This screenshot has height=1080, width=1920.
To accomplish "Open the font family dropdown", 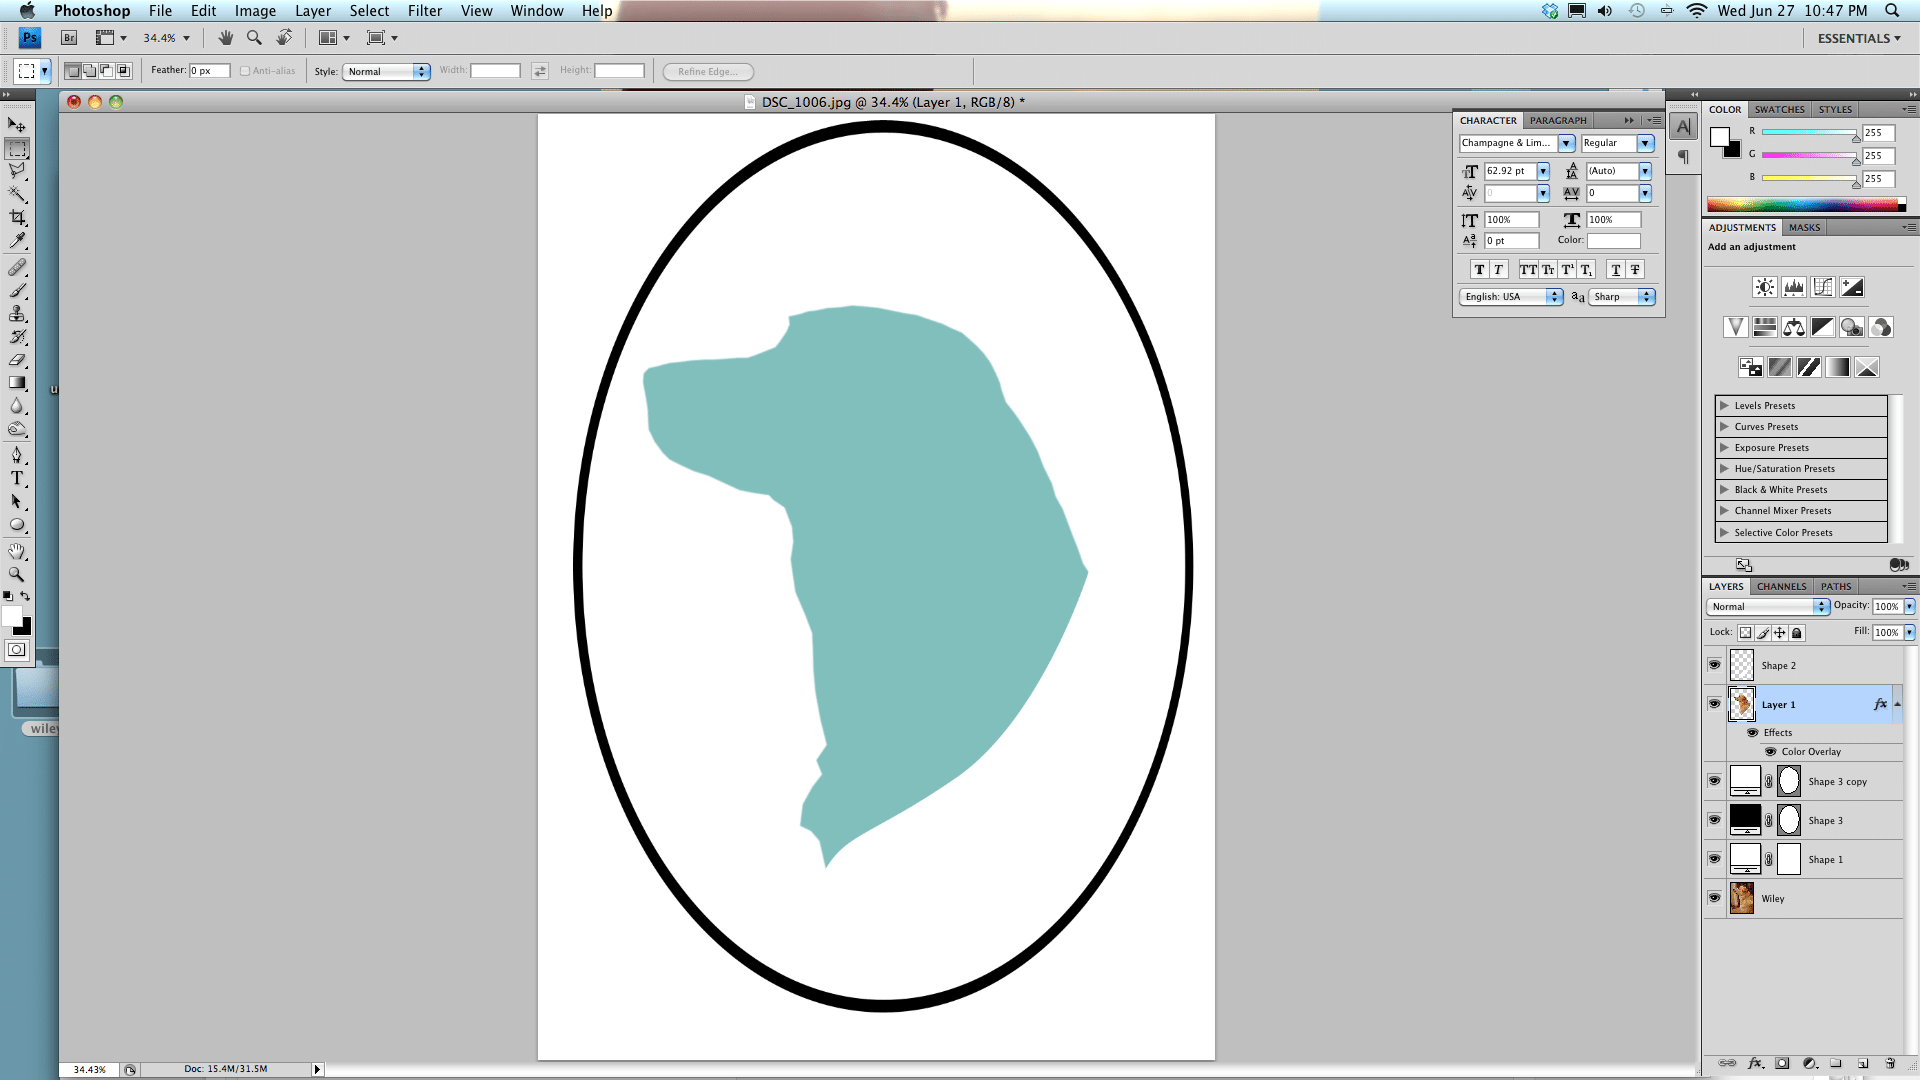I will [1567, 143].
